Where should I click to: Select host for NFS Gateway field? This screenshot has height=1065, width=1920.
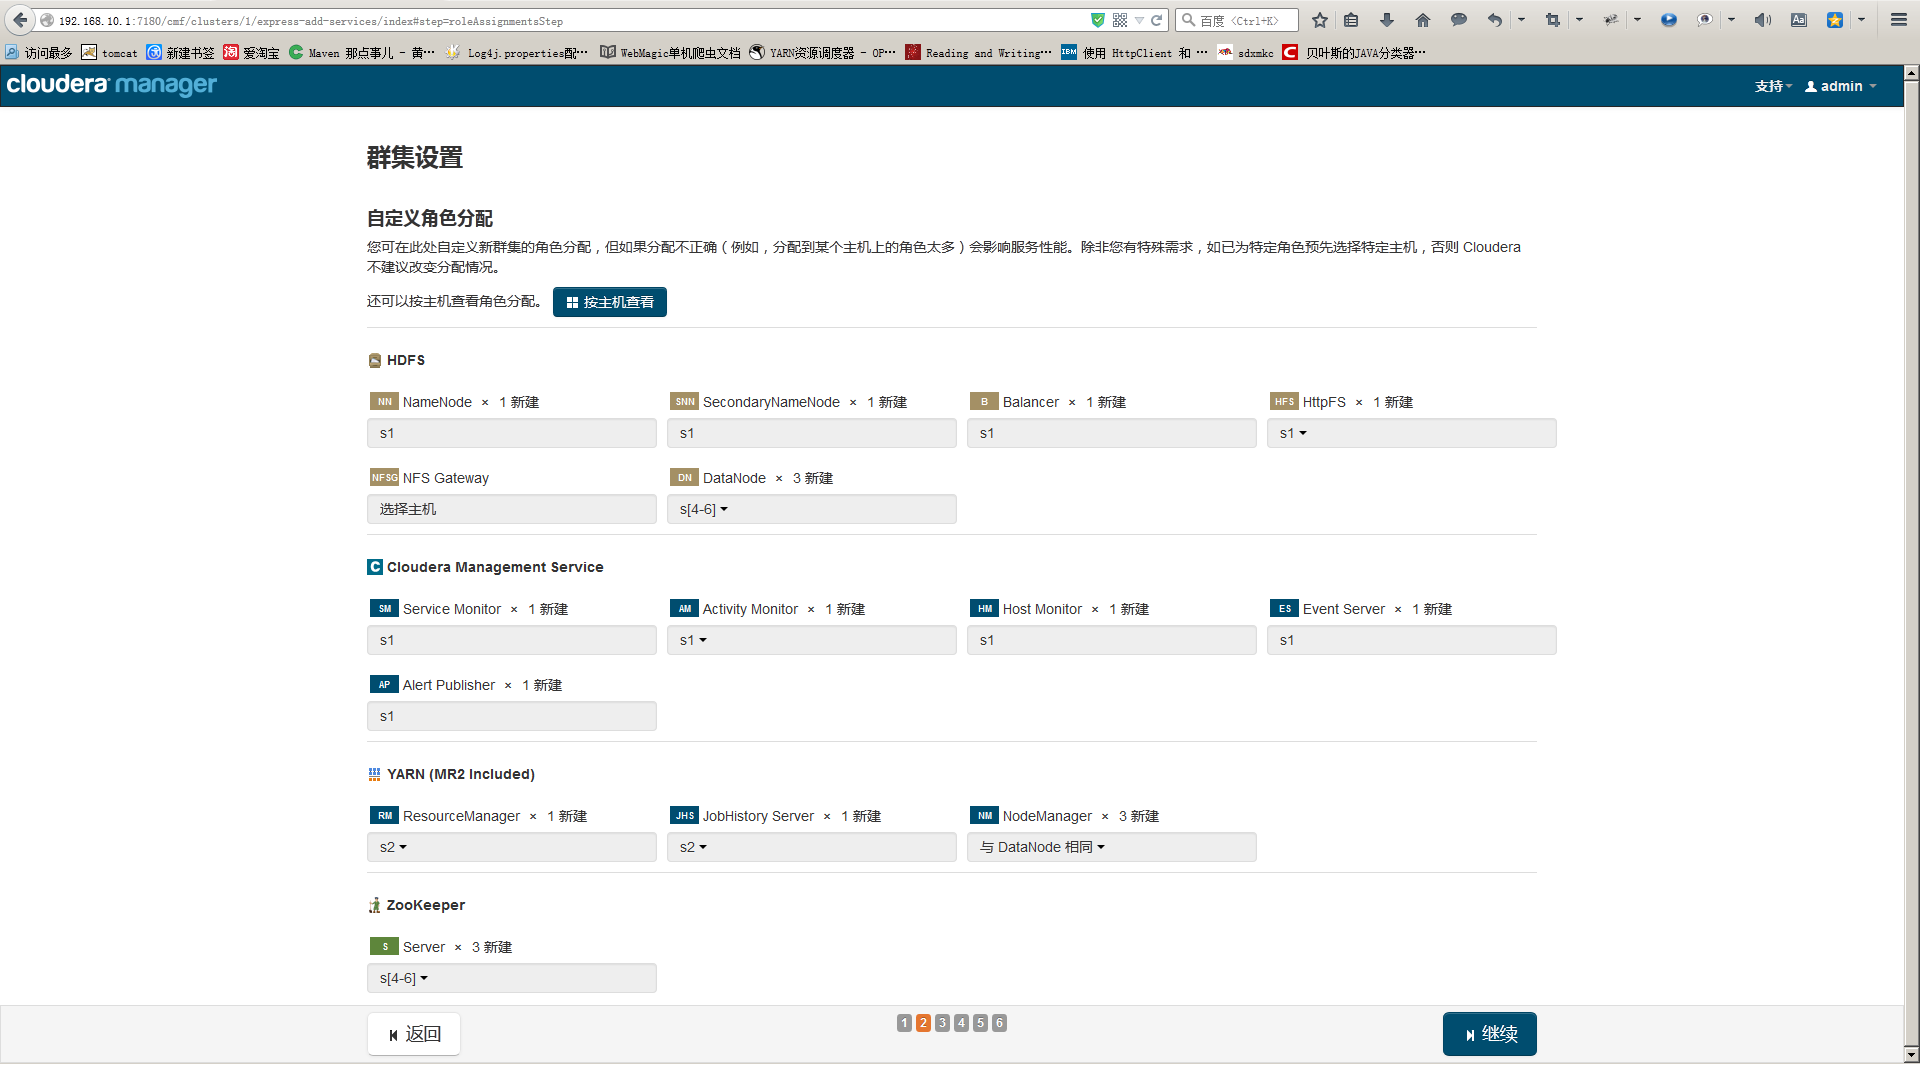[511, 509]
